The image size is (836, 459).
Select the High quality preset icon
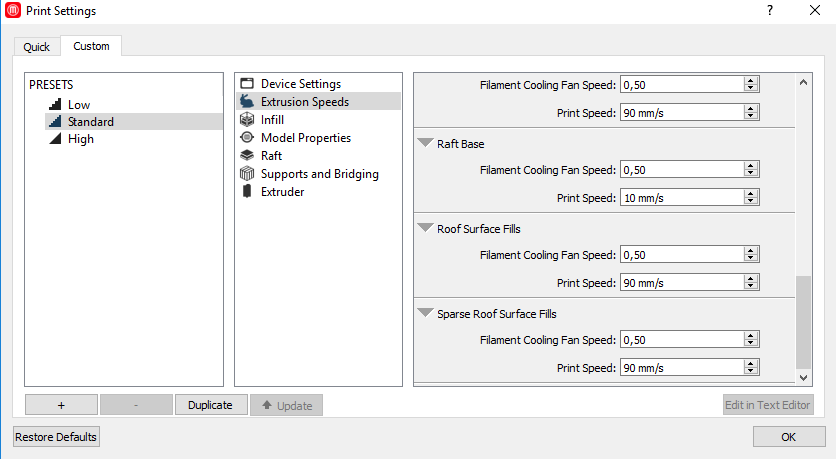(x=54, y=140)
